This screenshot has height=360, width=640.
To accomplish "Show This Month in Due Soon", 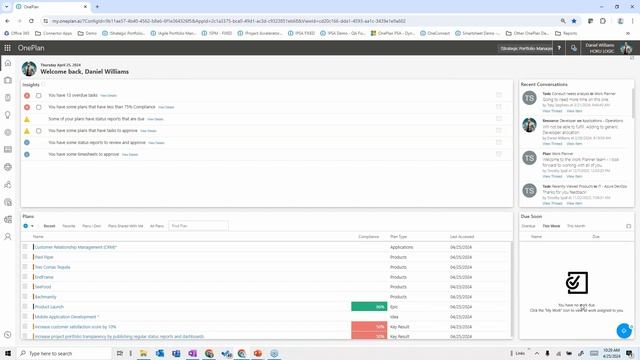I will [x=576, y=226].
